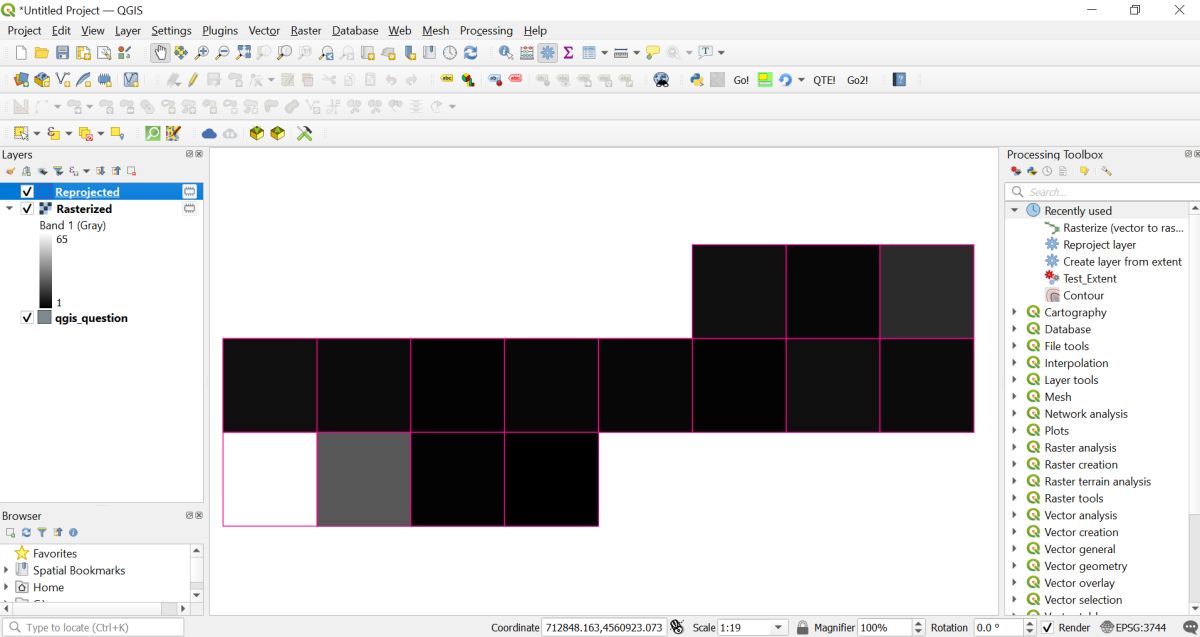Open the Project menu
1200x637 pixels.
tap(25, 31)
